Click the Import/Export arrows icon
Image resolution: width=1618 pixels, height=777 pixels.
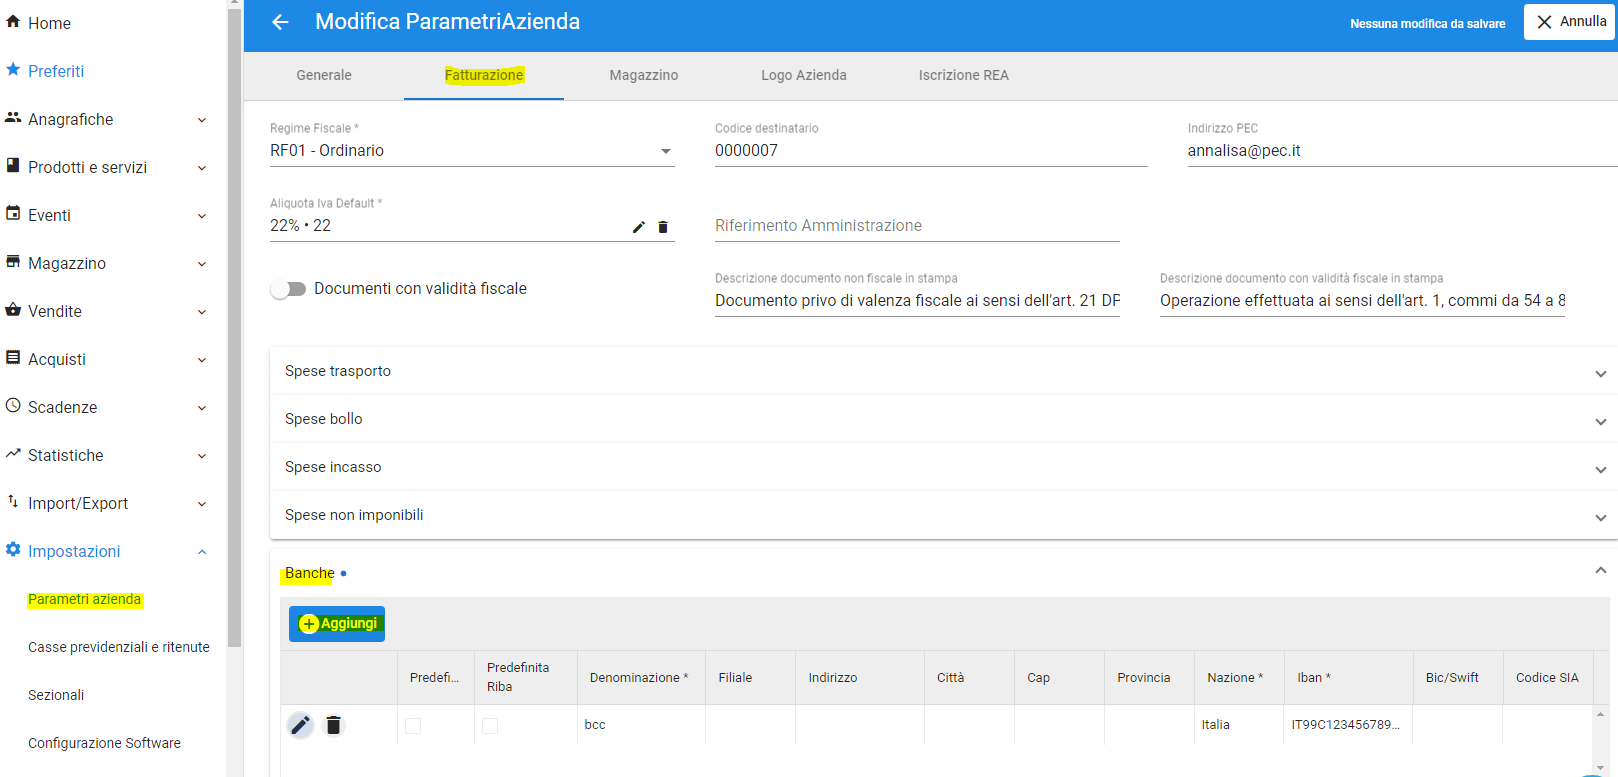pyautogui.click(x=13, y=501)
